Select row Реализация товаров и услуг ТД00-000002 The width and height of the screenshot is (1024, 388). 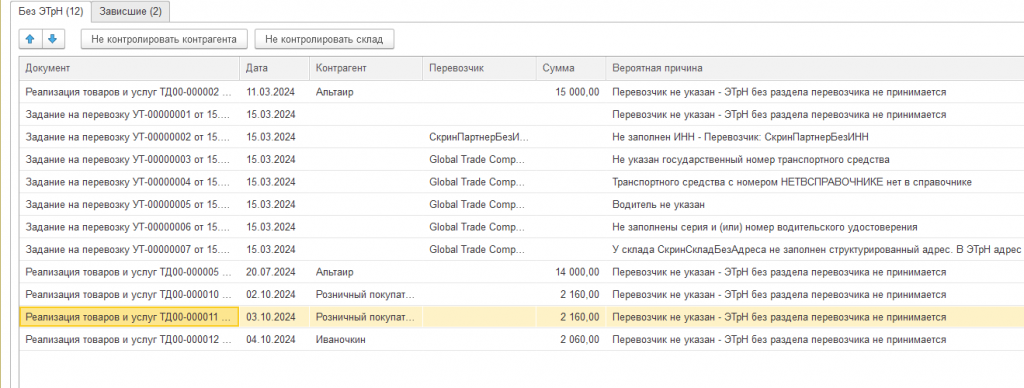(522, 92)
